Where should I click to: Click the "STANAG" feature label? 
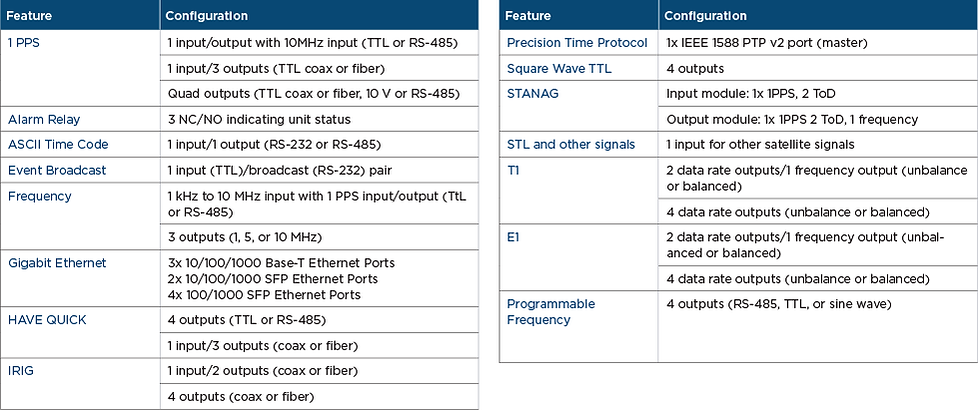[x=533, y=94]
